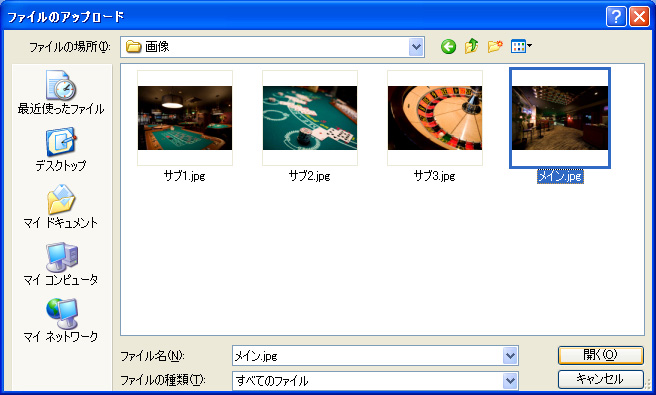Click the 開く(O) button

[600, 355]
